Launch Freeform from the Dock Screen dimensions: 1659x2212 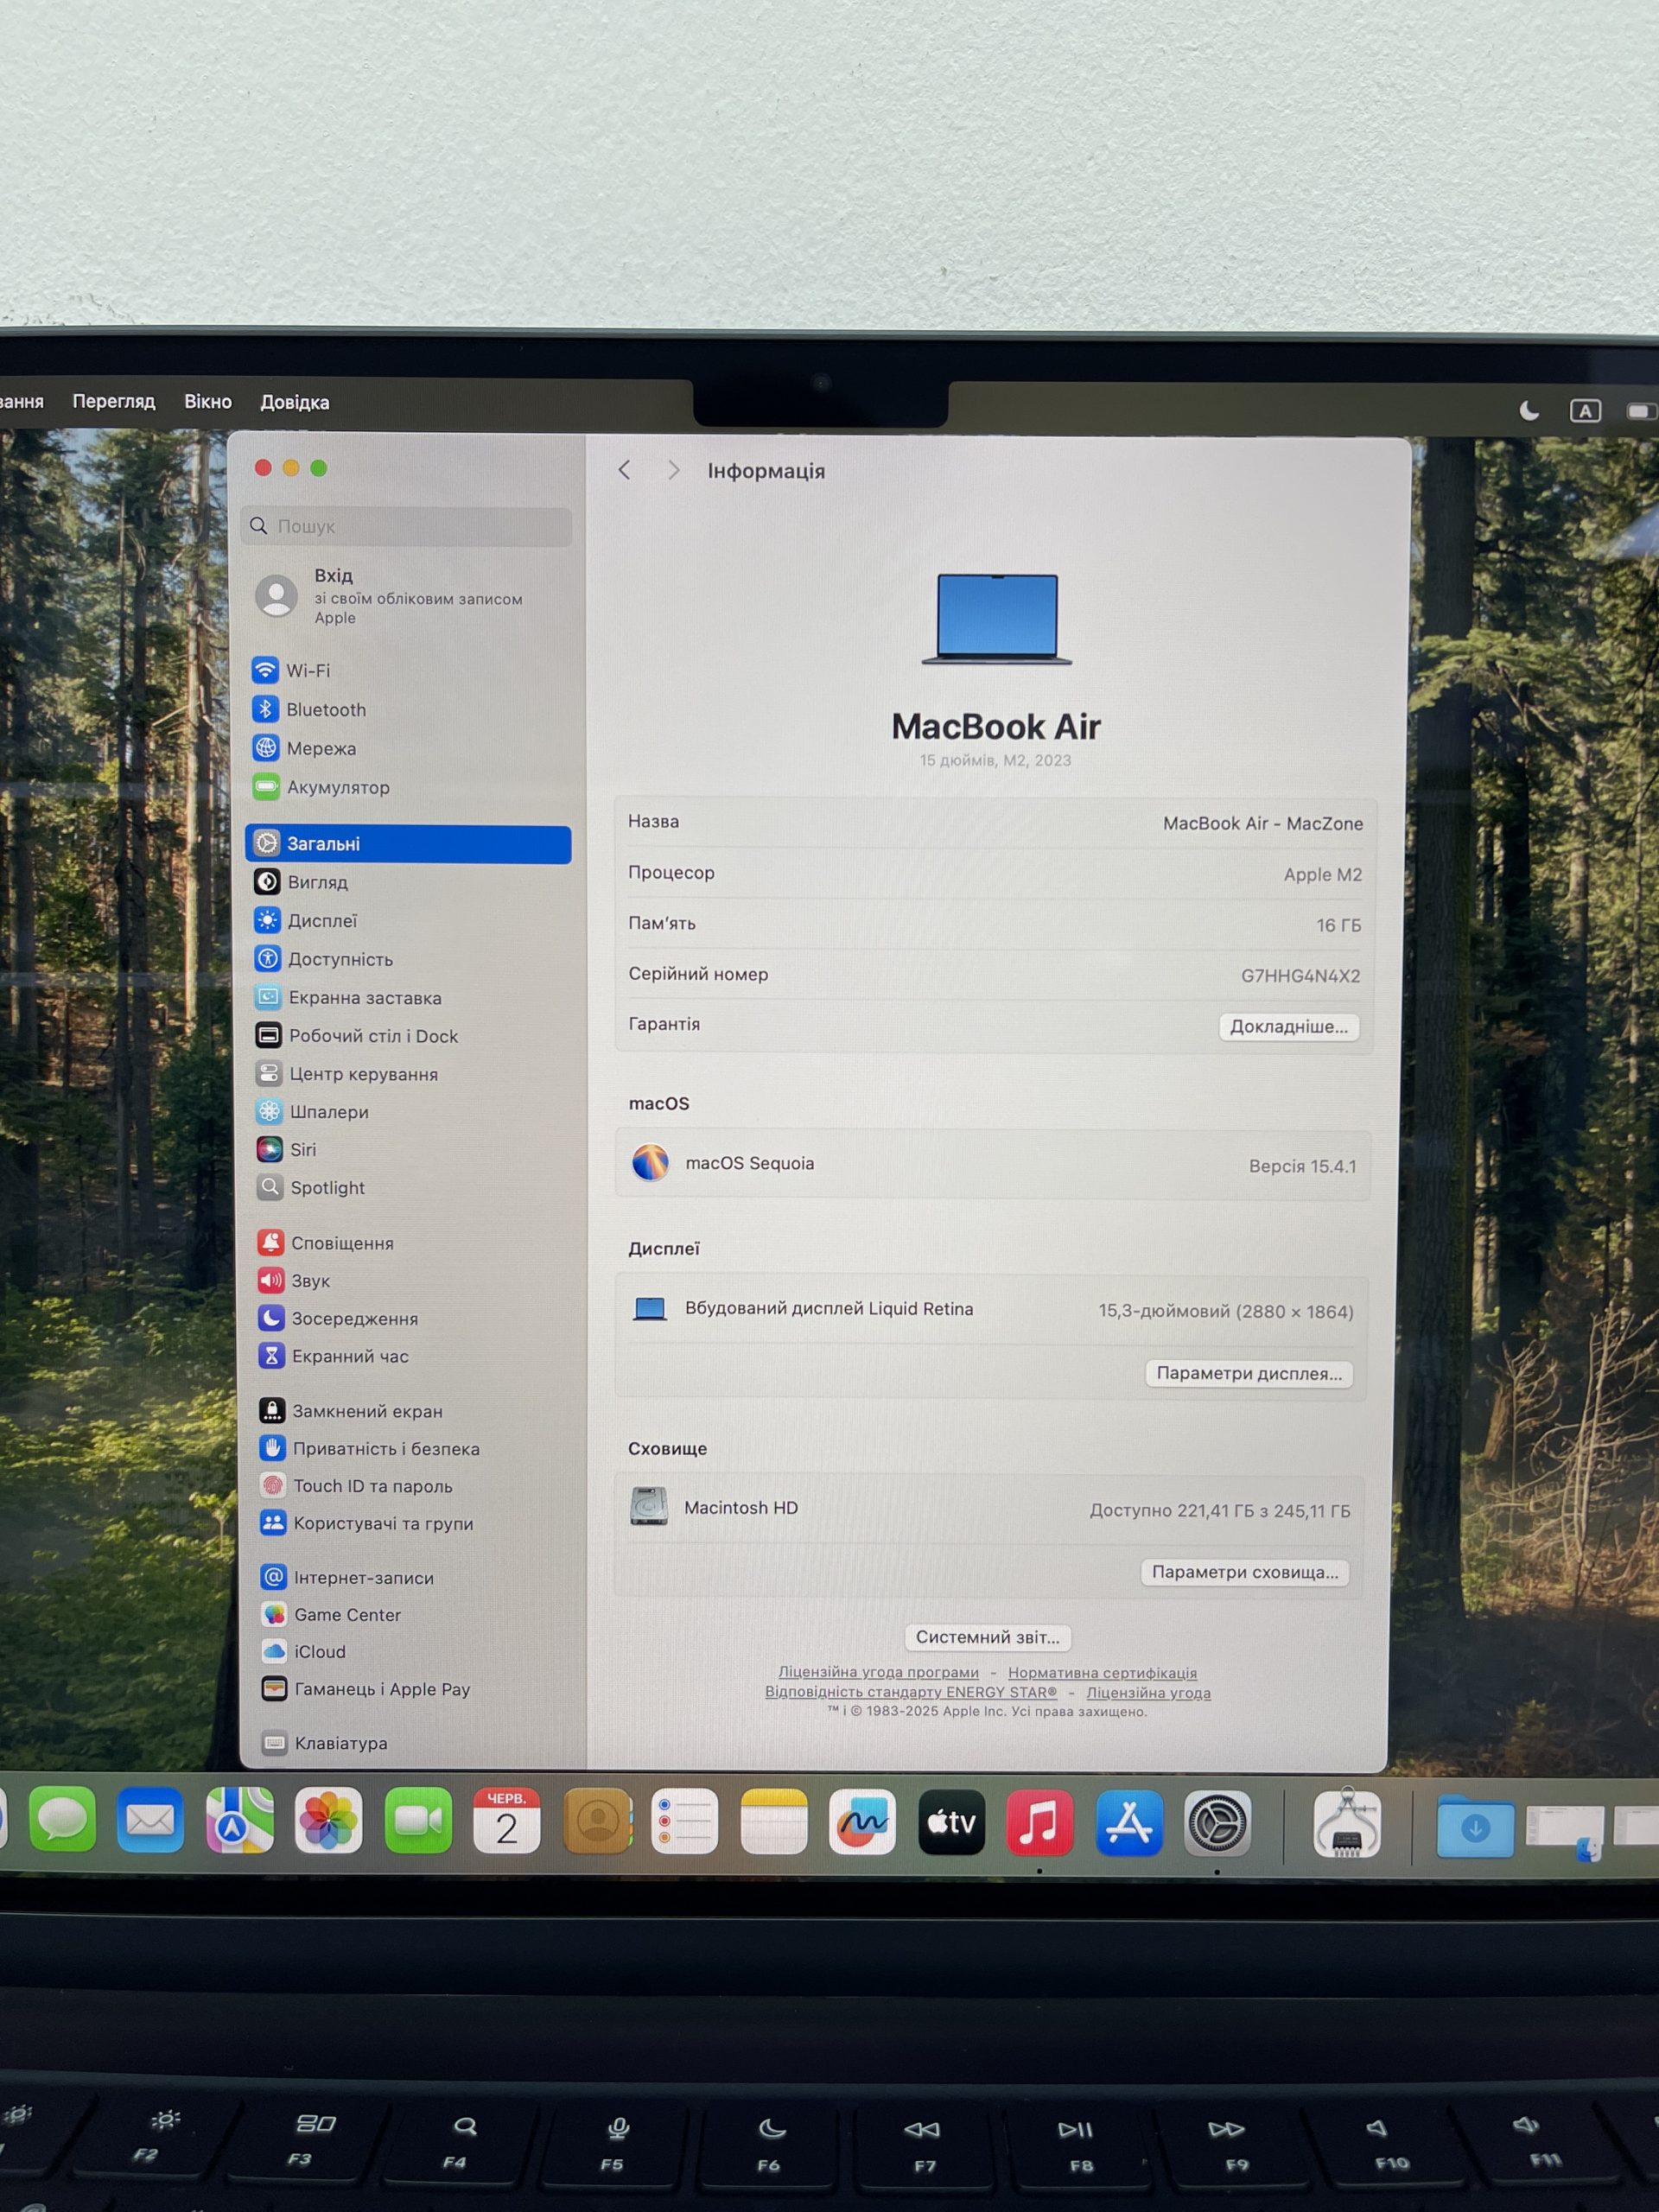862,1823
